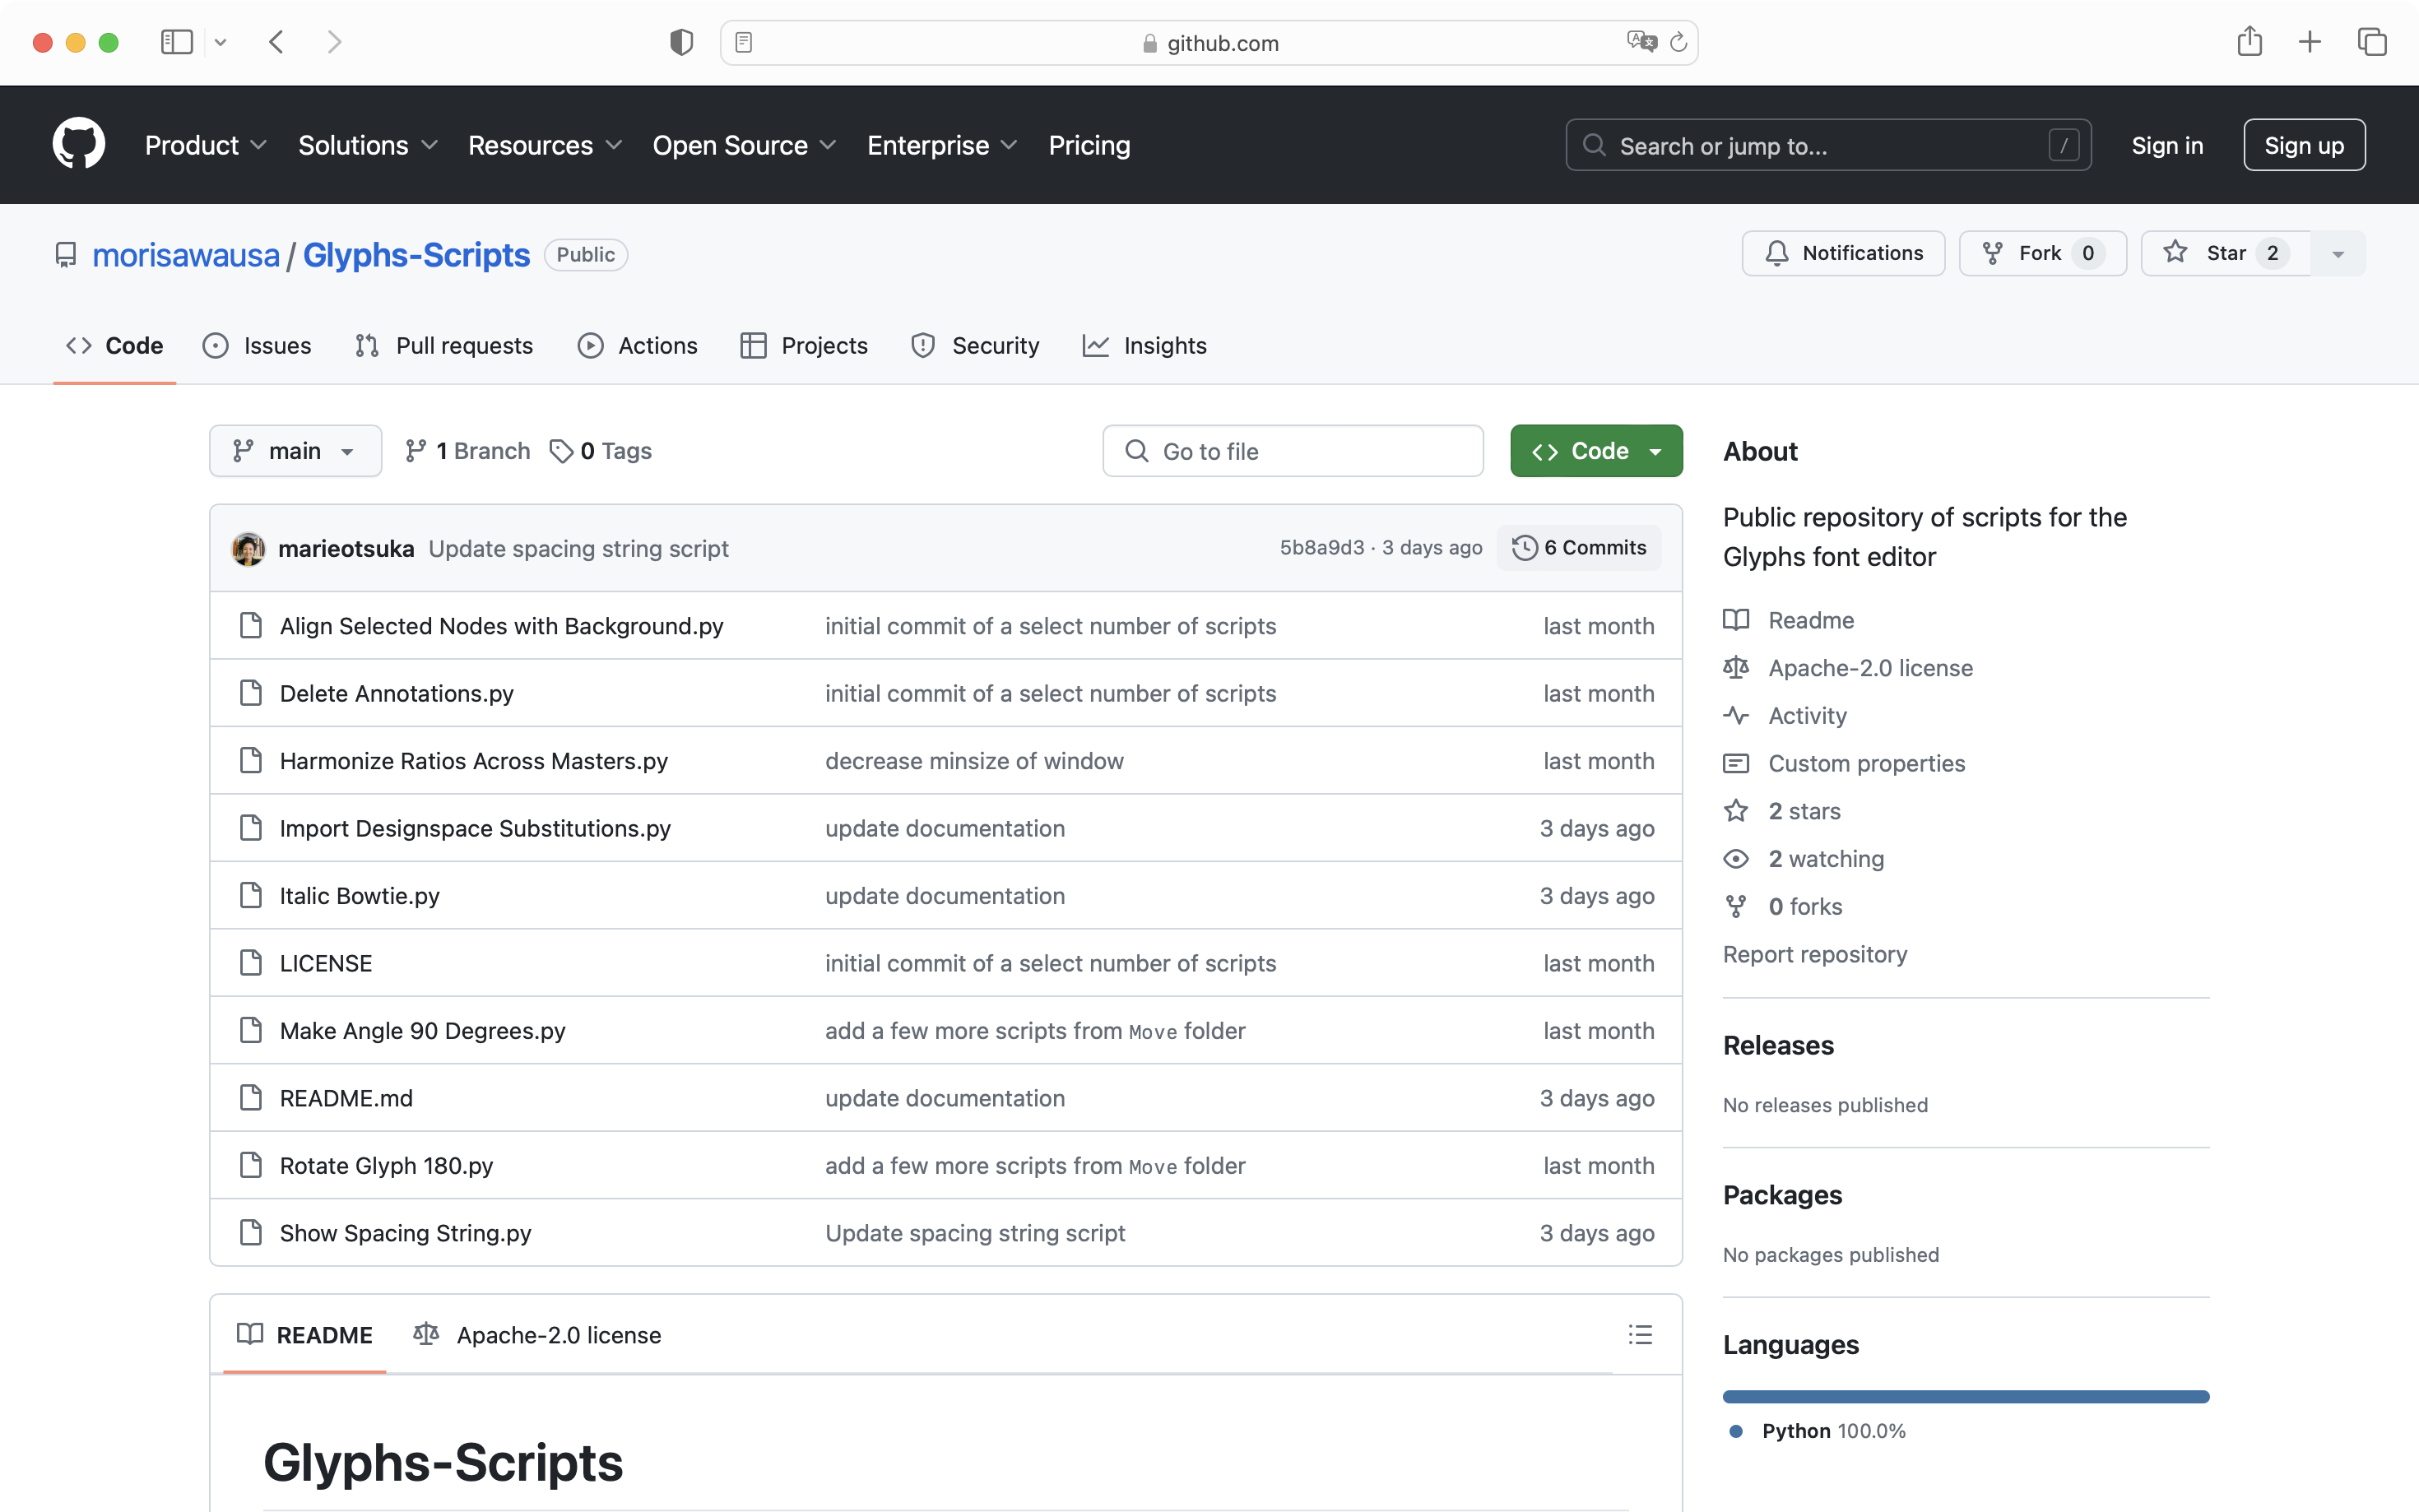View the 0 Tags link
The width and height of the screenshot is (2419, 1512).
click(x=601, y=451)
